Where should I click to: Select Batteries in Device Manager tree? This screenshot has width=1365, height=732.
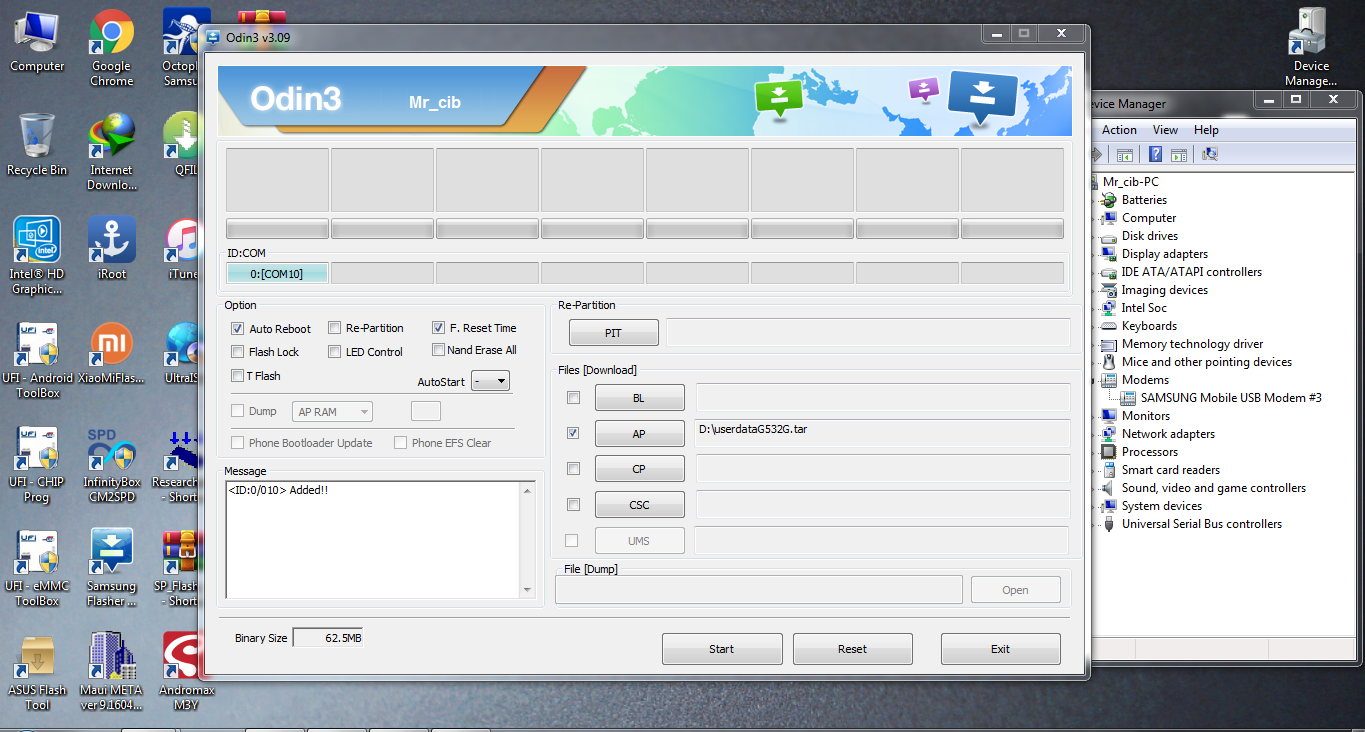coord(1144,200)
